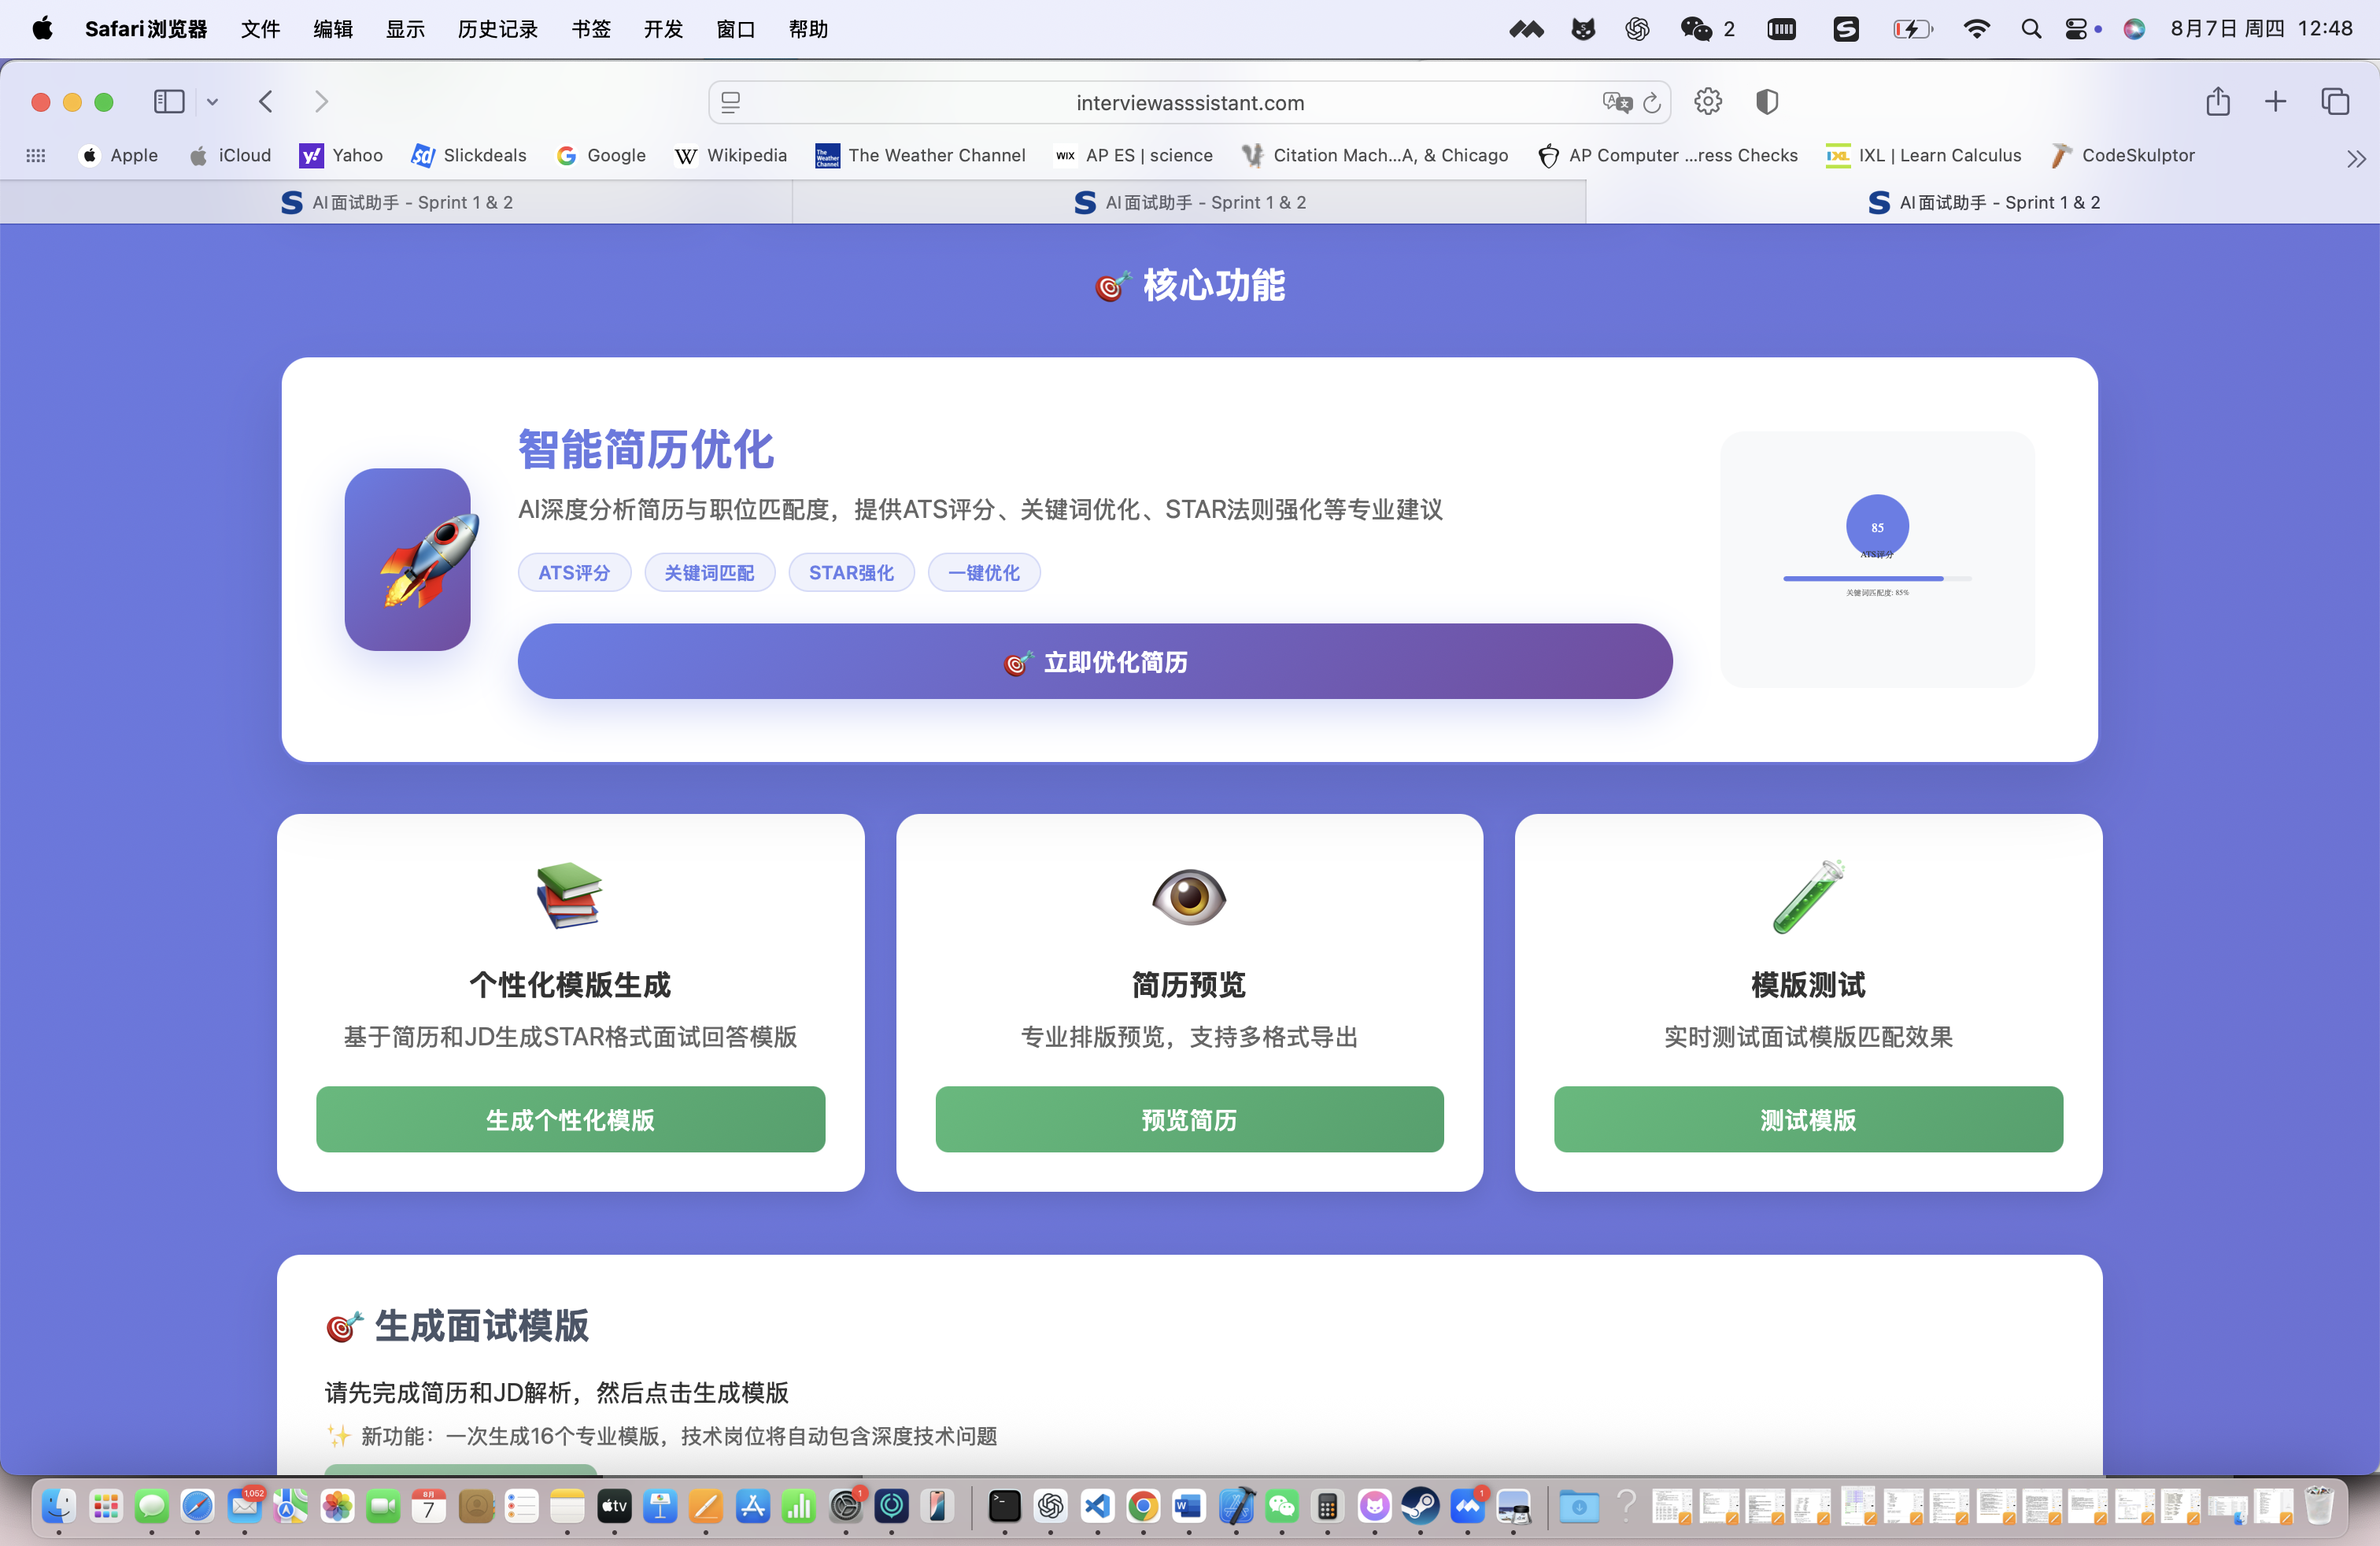Open The Weather Channel bookmark

tap(920, 156)
